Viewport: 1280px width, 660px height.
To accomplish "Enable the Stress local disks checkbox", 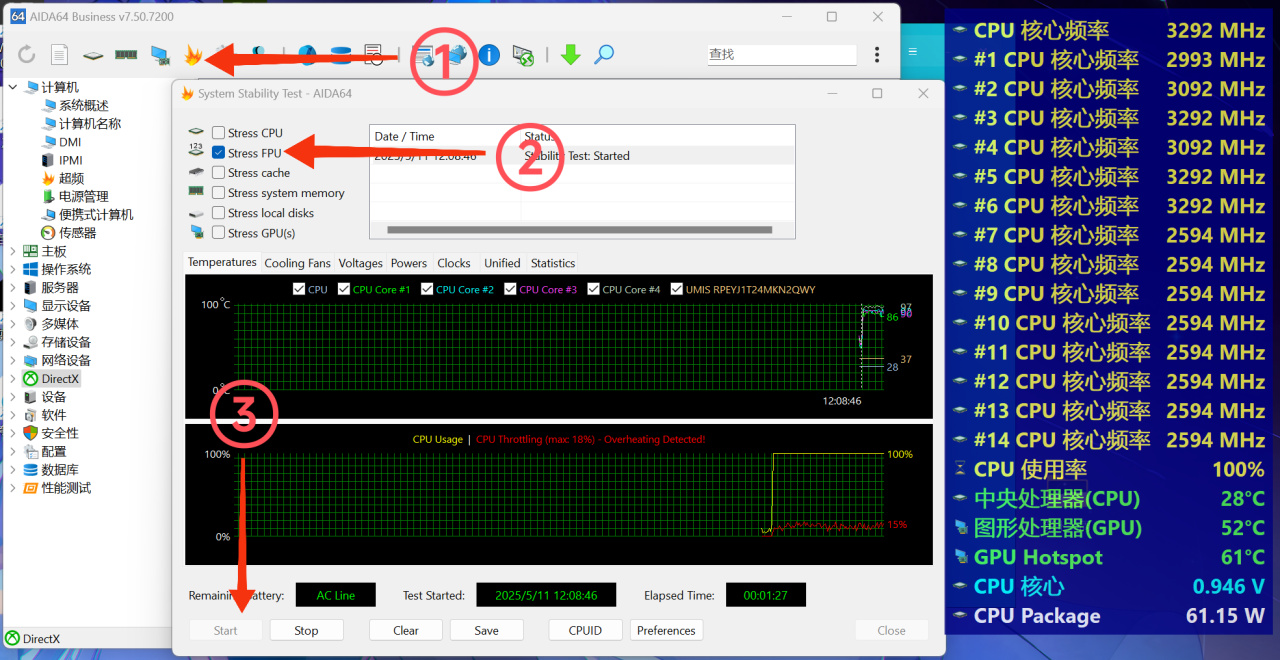I will (218, 213).
